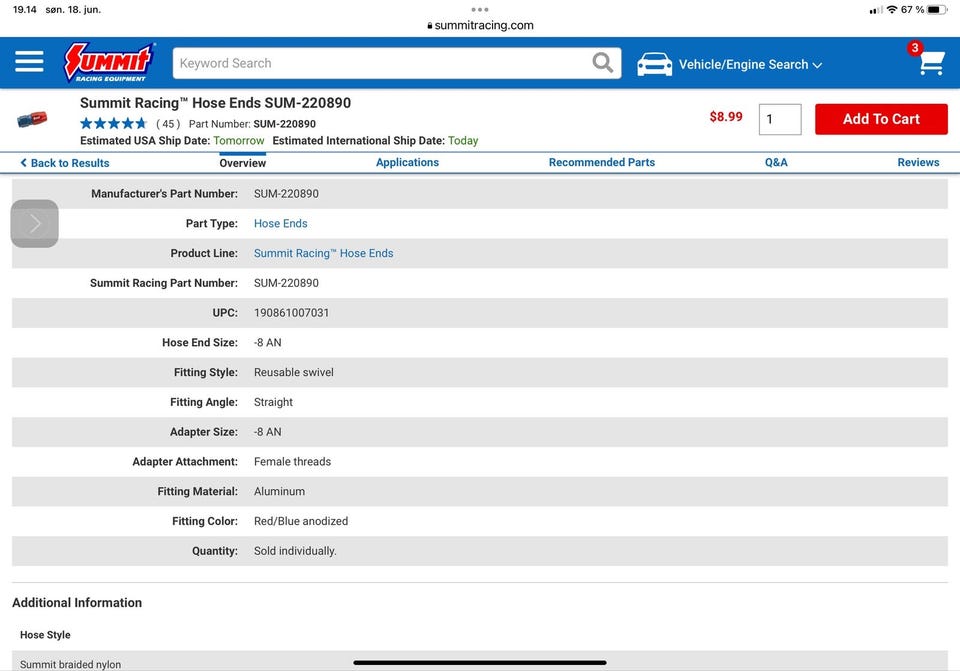The width and height of the screenshot is (960, 671).
Task: Click the quantity input box
Action: (780, 119)
